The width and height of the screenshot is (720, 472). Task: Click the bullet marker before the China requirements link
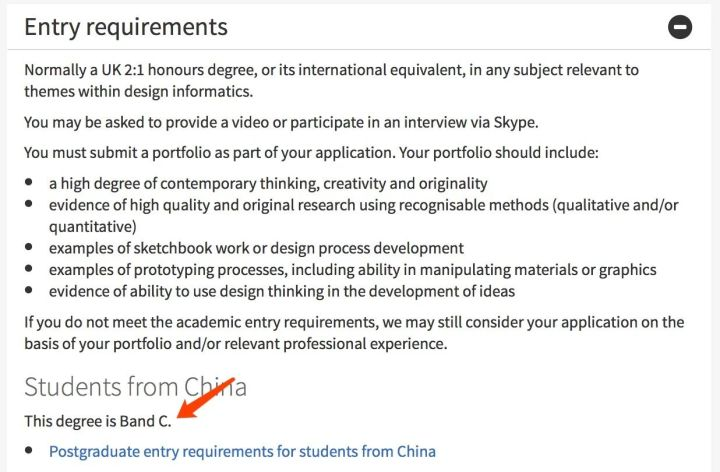click(29, 450)
